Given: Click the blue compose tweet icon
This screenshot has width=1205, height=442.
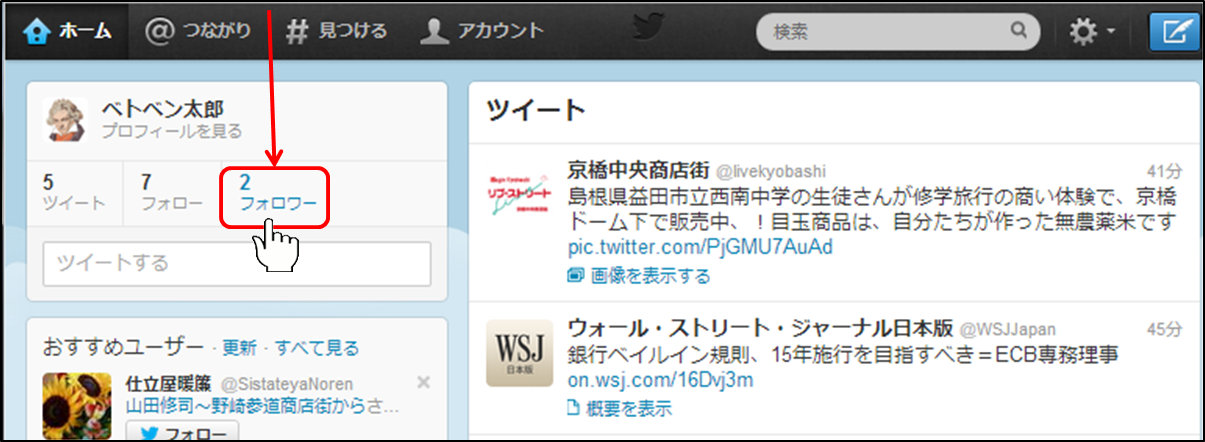Looking at the screenshot, I should pos(1172,32).
